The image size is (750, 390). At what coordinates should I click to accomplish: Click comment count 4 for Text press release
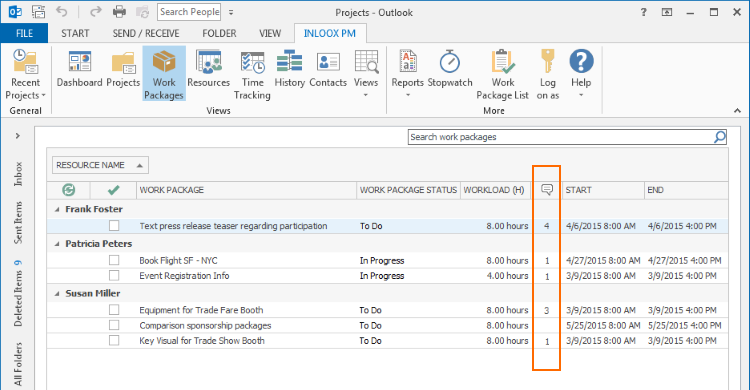(x=546, y=226)
